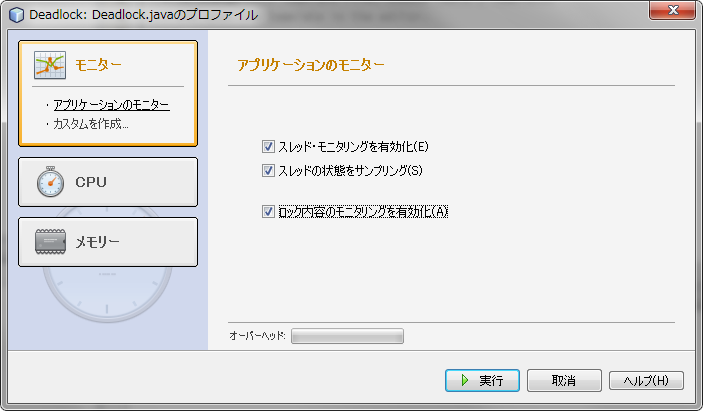This screenshot has width=703, height=411.
Task: Click the オーバーヘッド overhead progress bar
Action: click(x=347, y=336)
